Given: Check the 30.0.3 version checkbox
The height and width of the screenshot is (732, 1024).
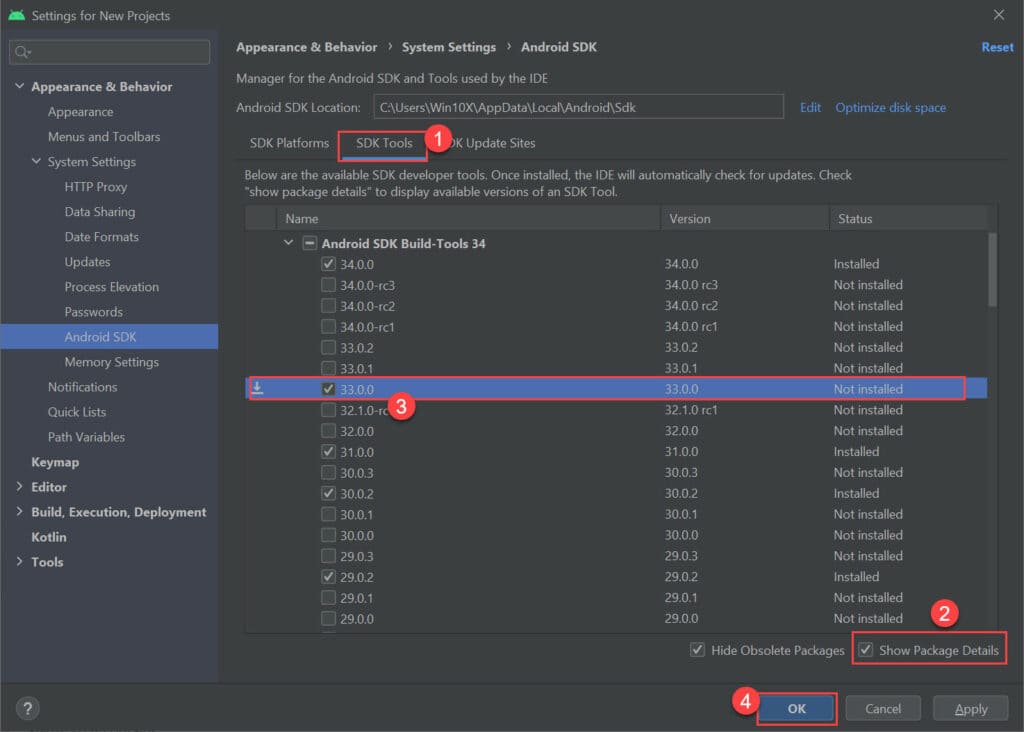Looking at the screenshot, I should tap(329, 472).
